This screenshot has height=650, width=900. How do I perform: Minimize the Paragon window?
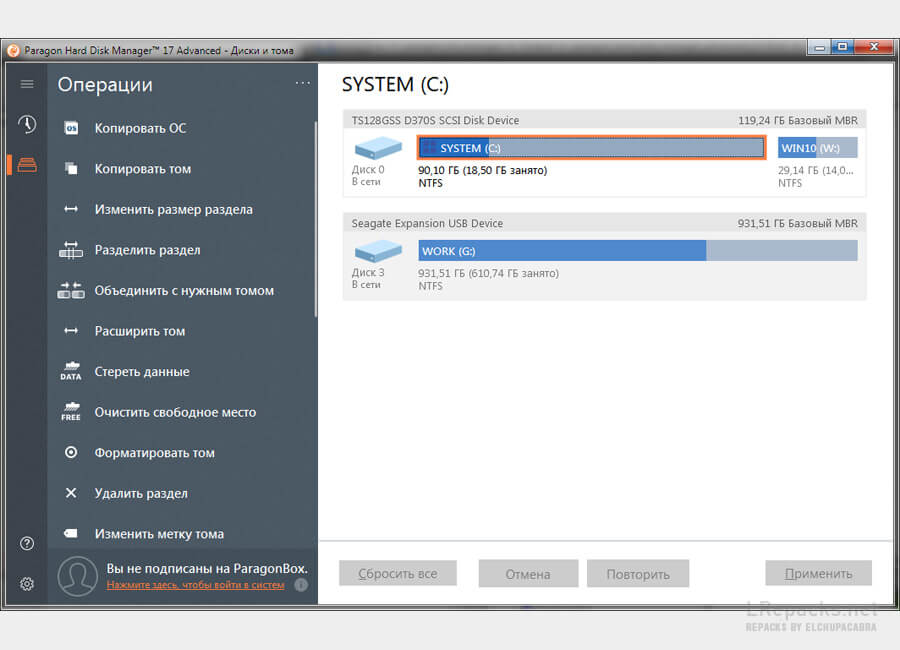tap(820, 47)
